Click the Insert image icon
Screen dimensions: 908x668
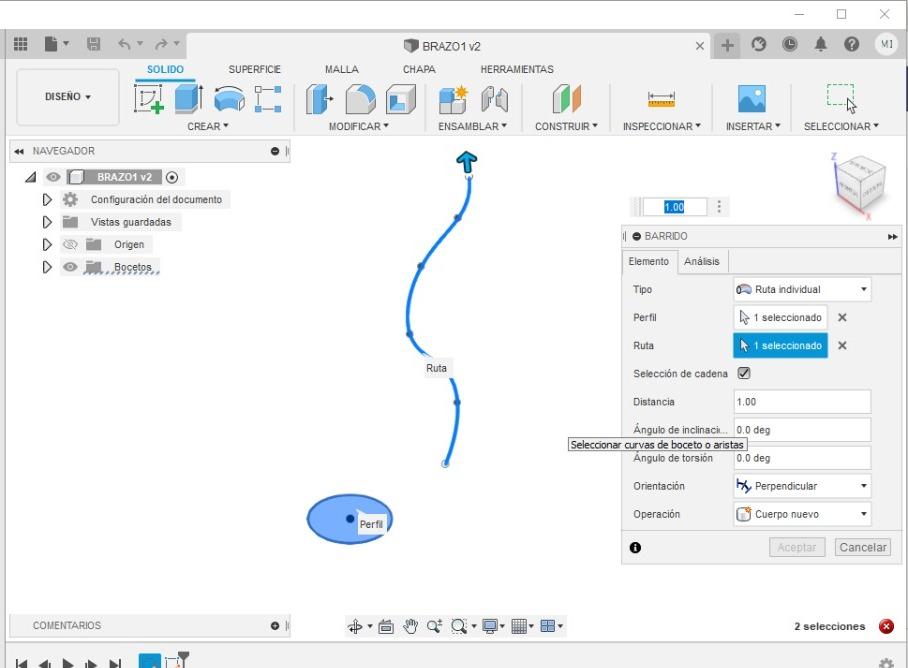point(752,98)
